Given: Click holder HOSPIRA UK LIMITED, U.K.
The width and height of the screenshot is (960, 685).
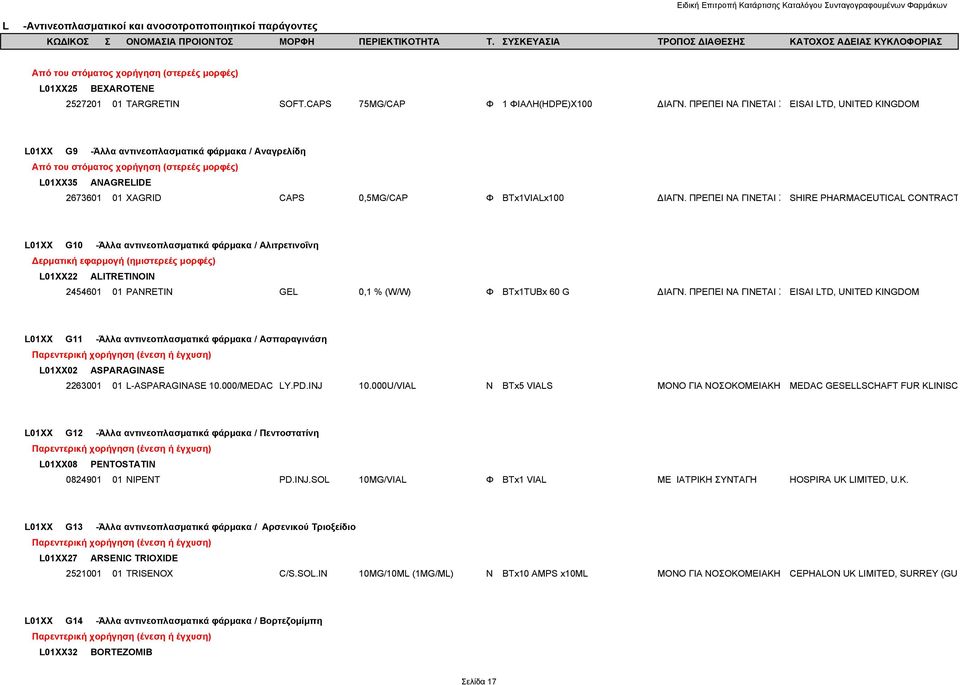Looking at the screenshot, I should [x=849, y=480].
